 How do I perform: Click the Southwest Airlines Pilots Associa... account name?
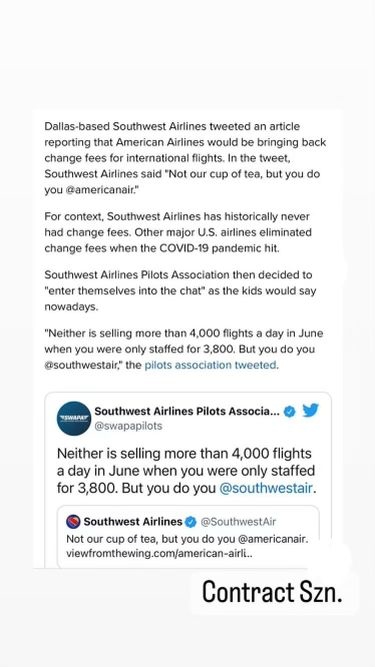click(187, 411)
